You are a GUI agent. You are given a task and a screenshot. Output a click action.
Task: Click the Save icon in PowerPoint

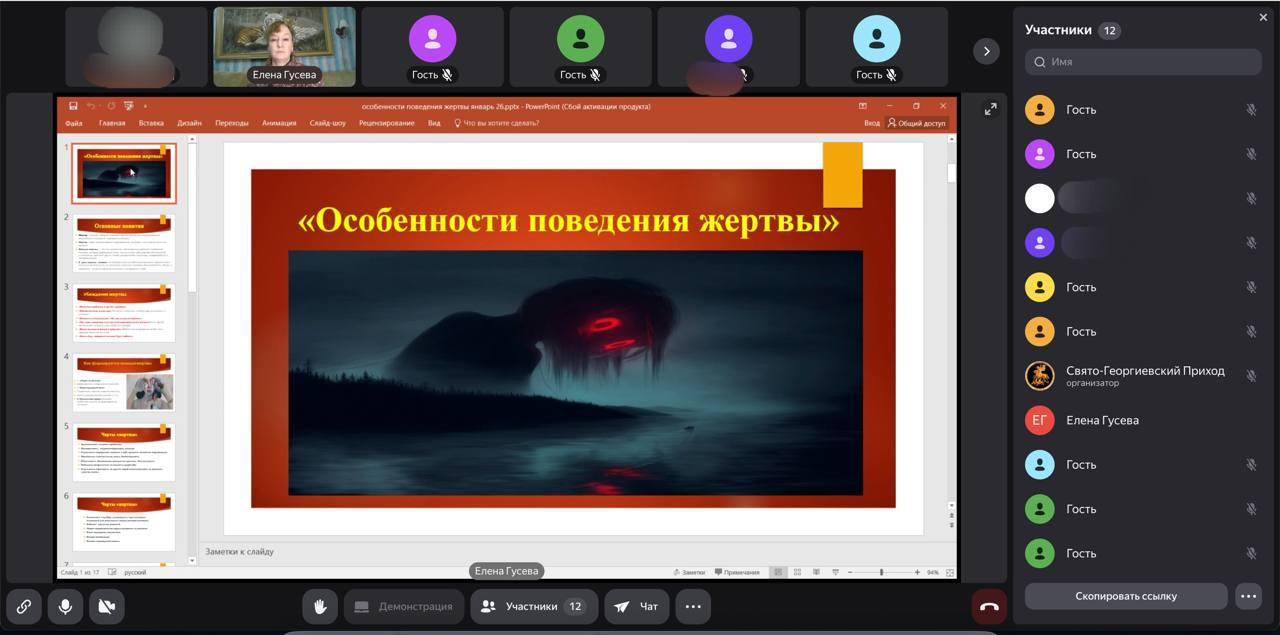[73, 106]
